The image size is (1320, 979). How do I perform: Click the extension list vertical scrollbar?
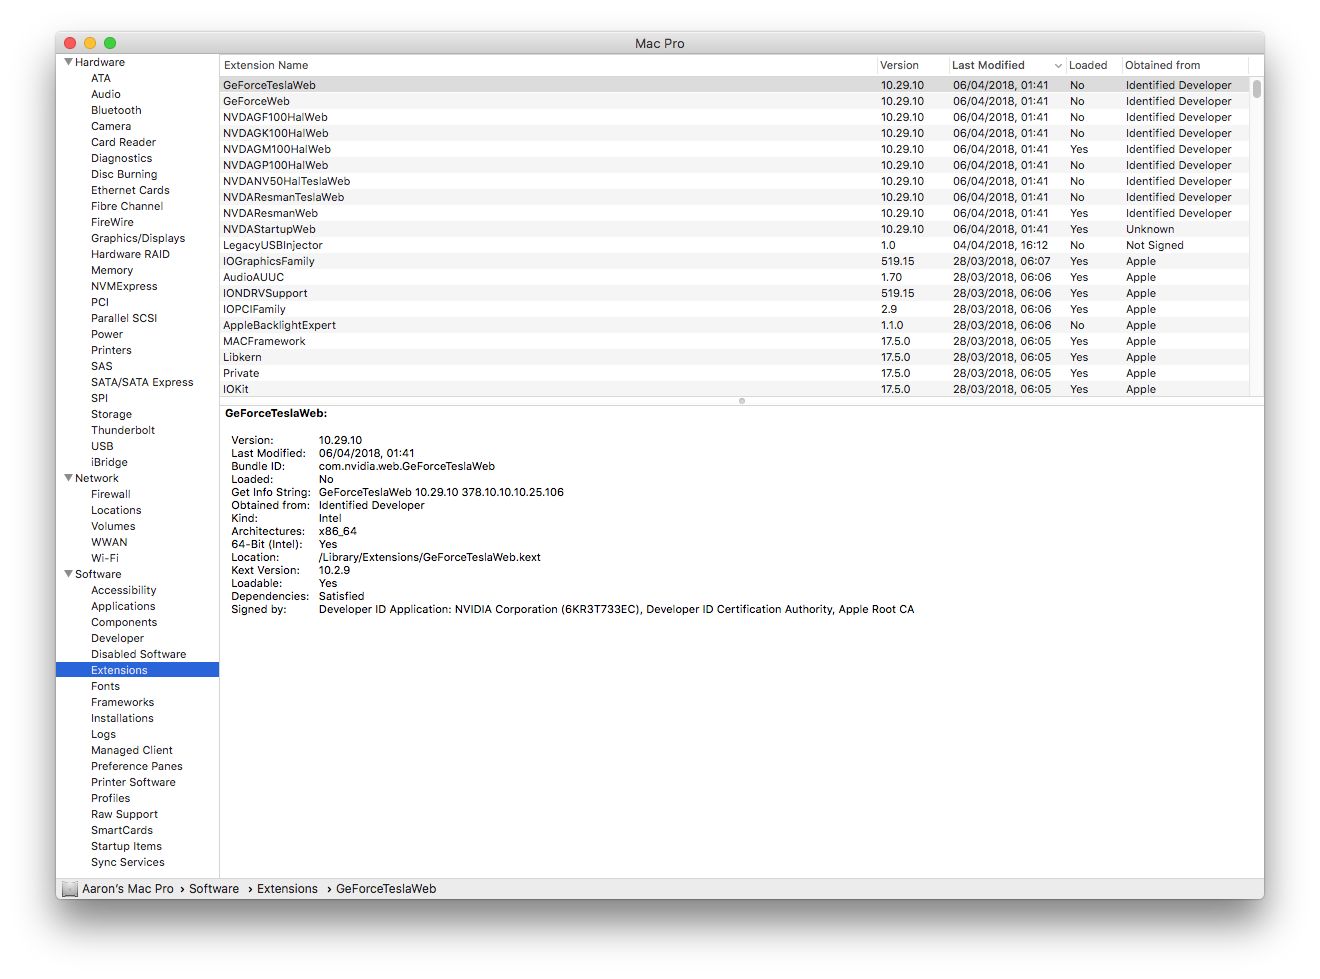[x=1257, y=89]
